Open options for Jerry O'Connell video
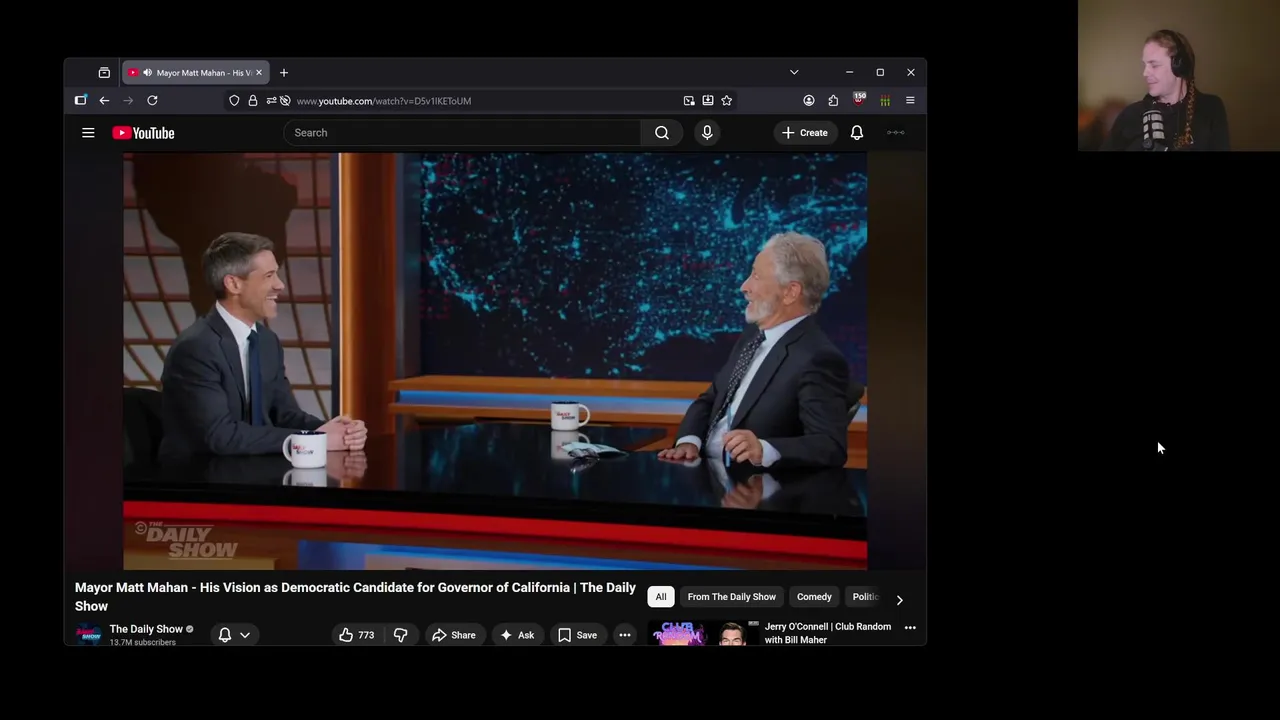 tap(910, 628)
